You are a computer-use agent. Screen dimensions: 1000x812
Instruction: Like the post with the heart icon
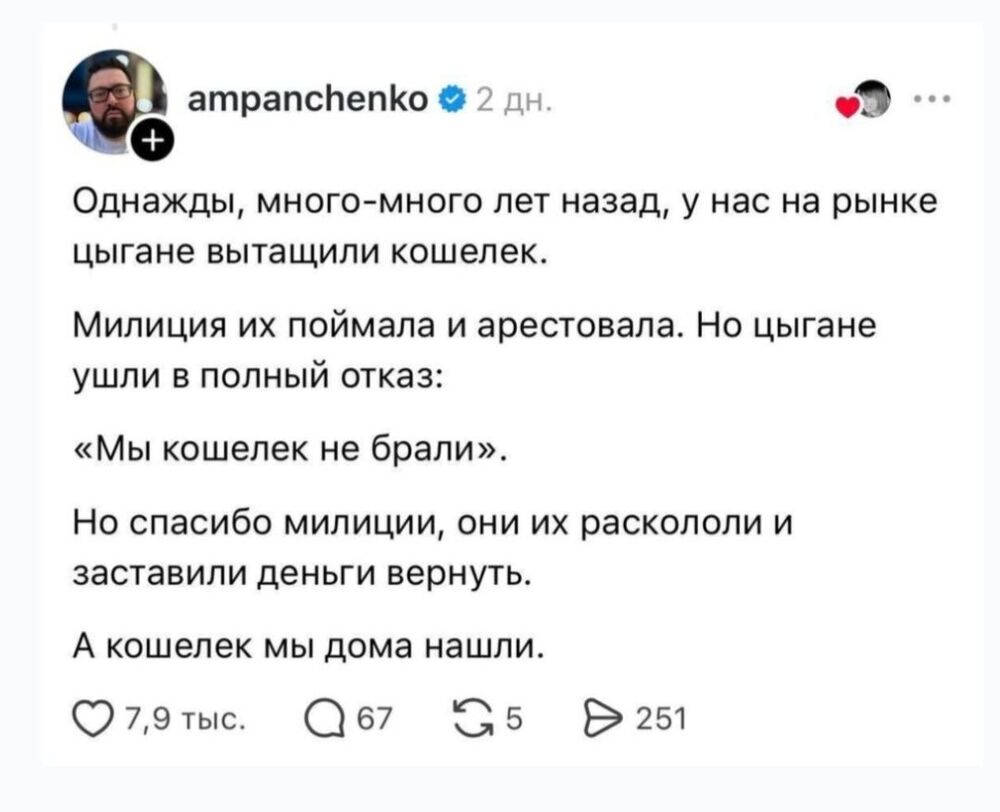coord(93,720)
